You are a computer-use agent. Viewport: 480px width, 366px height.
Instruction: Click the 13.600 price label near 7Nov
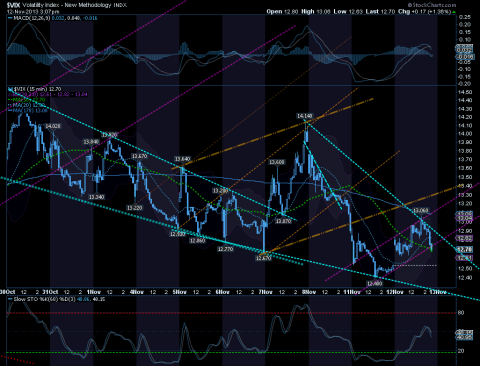tap(277, 162)
